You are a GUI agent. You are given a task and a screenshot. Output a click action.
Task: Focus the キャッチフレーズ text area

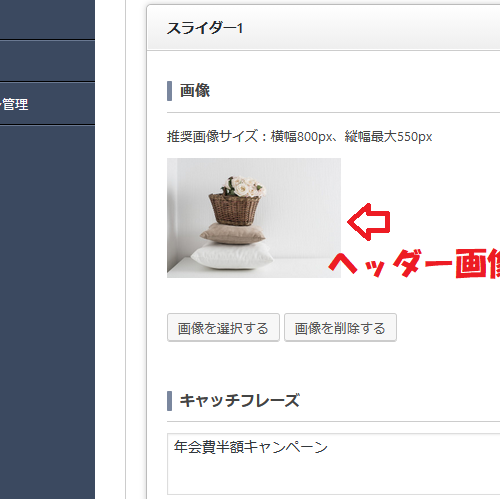[333, 464]
